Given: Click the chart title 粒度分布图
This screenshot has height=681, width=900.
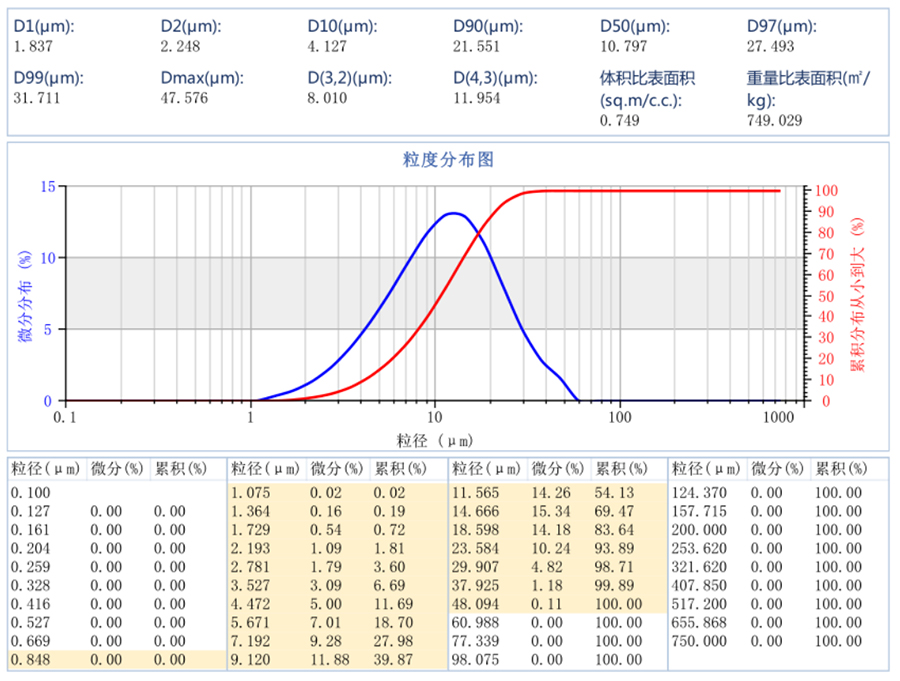Looking at the screenshot, I should click(x=448, y=160).
